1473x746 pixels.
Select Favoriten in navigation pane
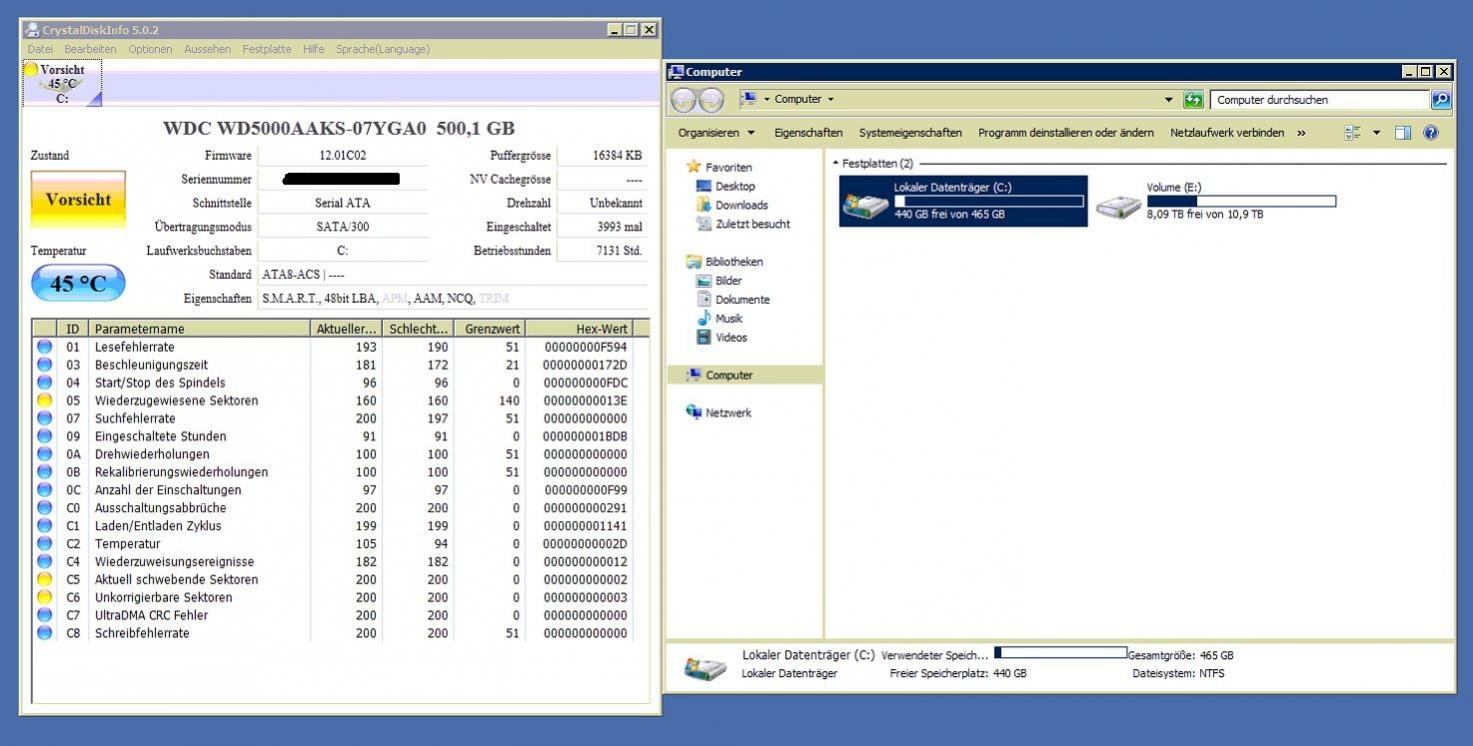(x=728, y=167)
